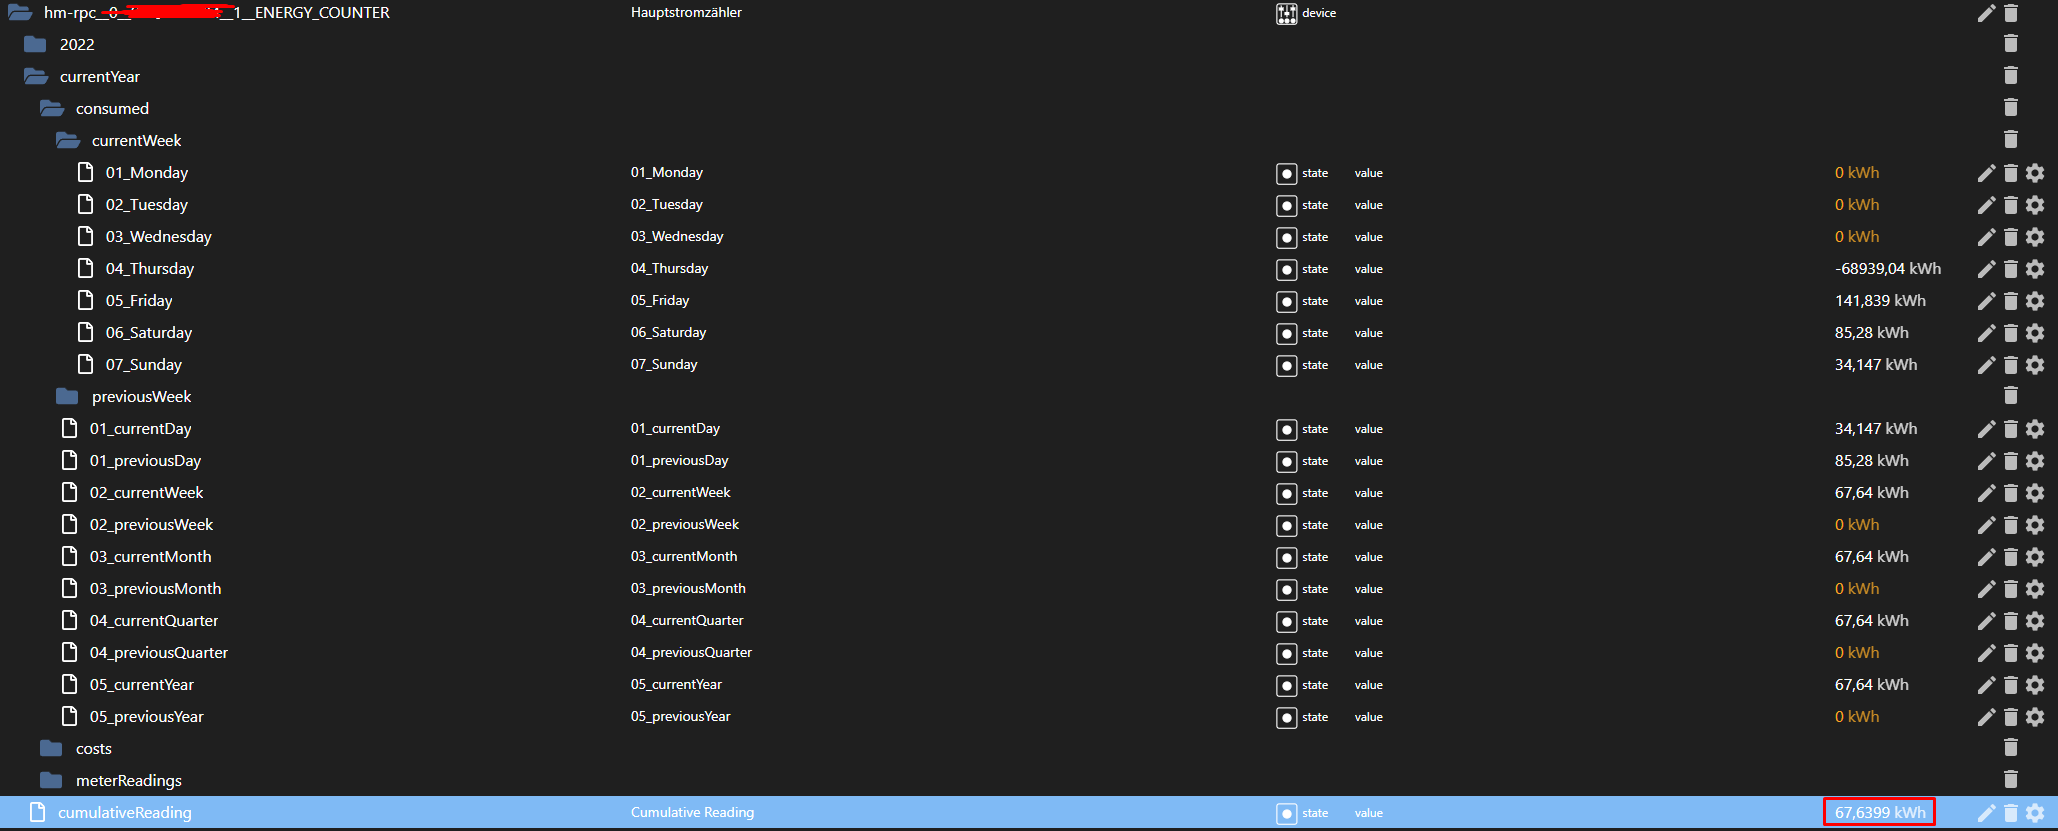Edit the 04_Thursday state with pencil icon

[x=1986, y=269]
